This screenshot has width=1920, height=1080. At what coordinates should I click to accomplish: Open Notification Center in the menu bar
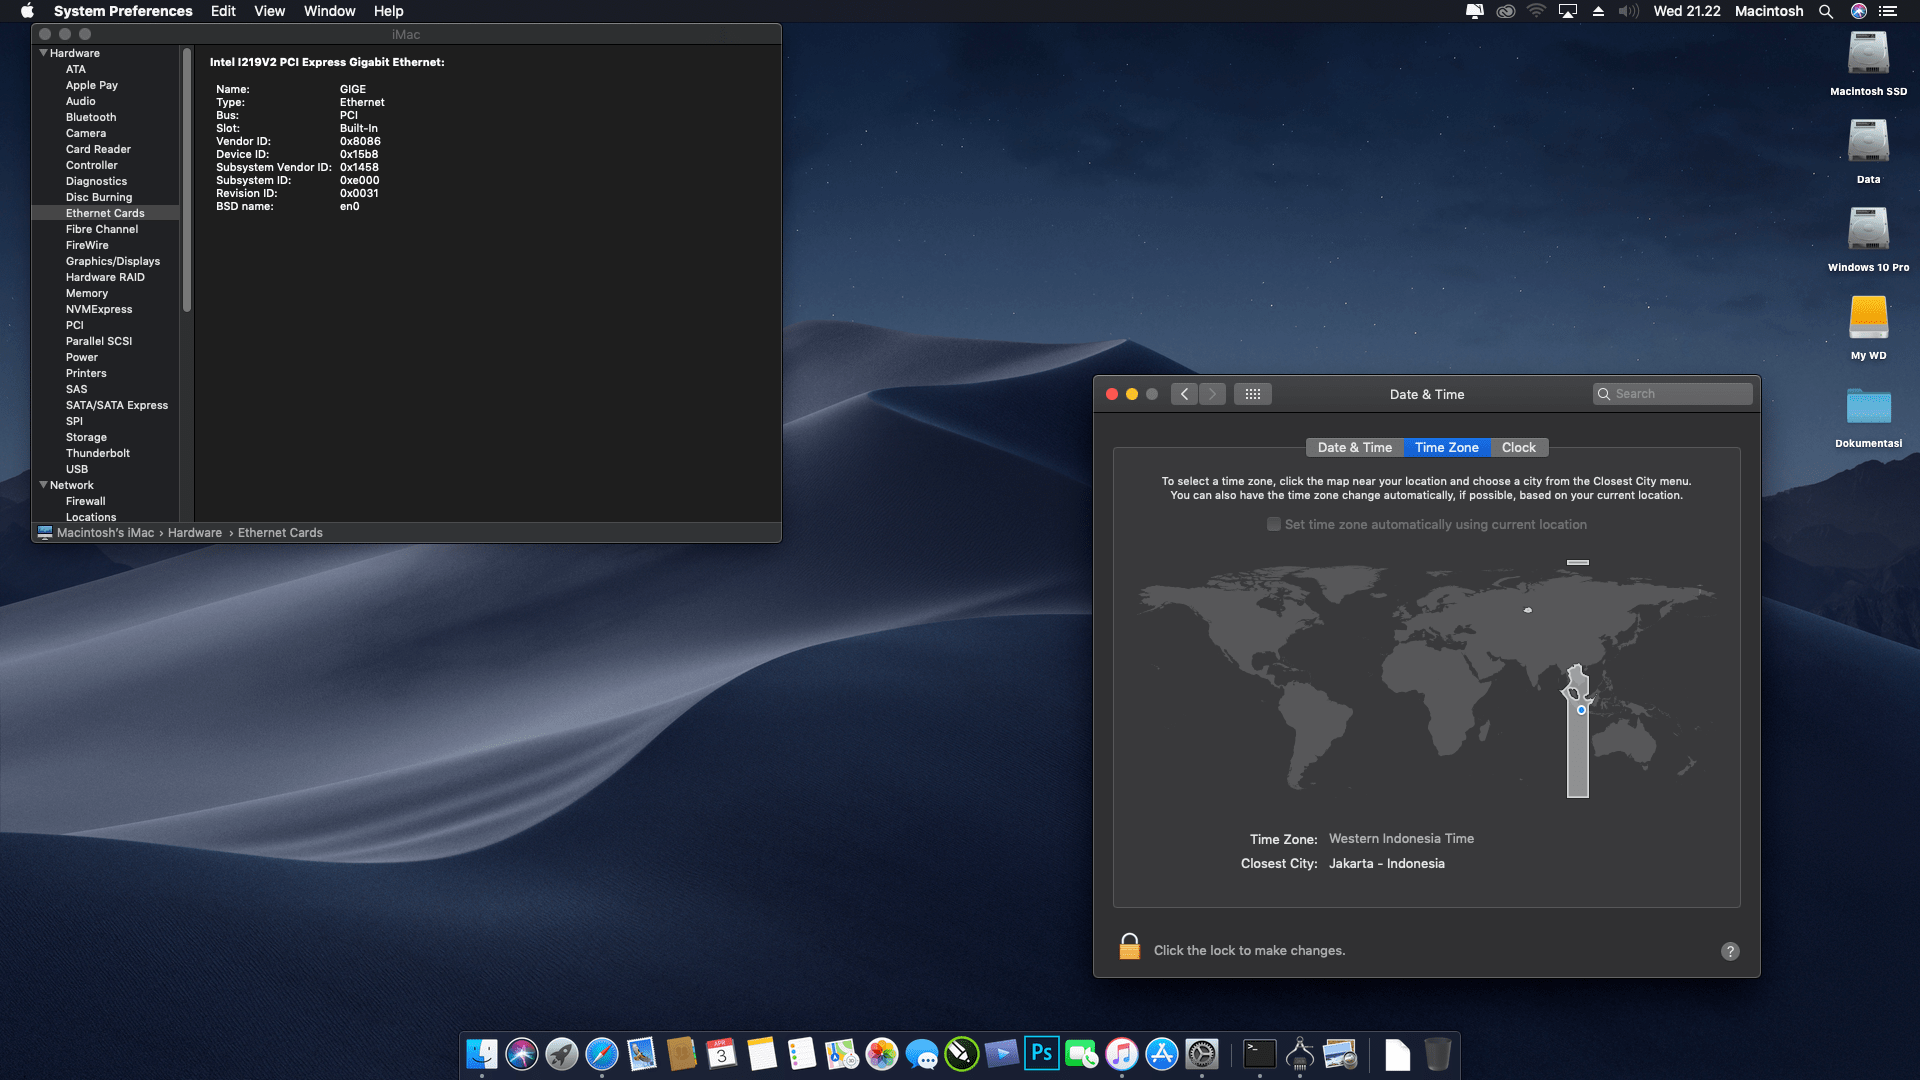pyautogui.click(x=1888, y=11)
